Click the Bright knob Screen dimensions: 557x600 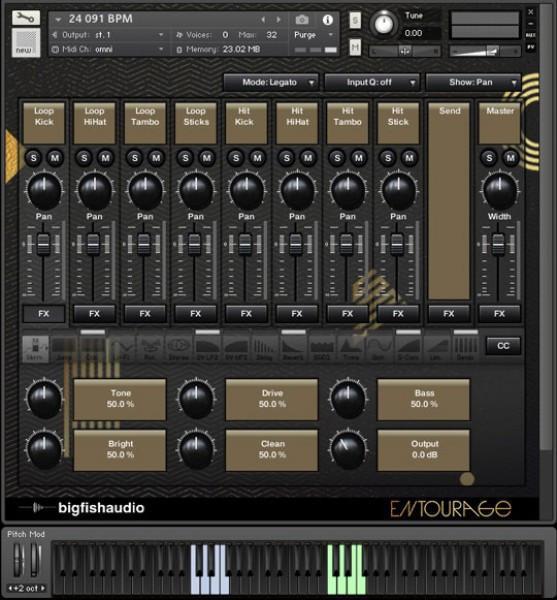pyautogui.click(x=44, y=449)
